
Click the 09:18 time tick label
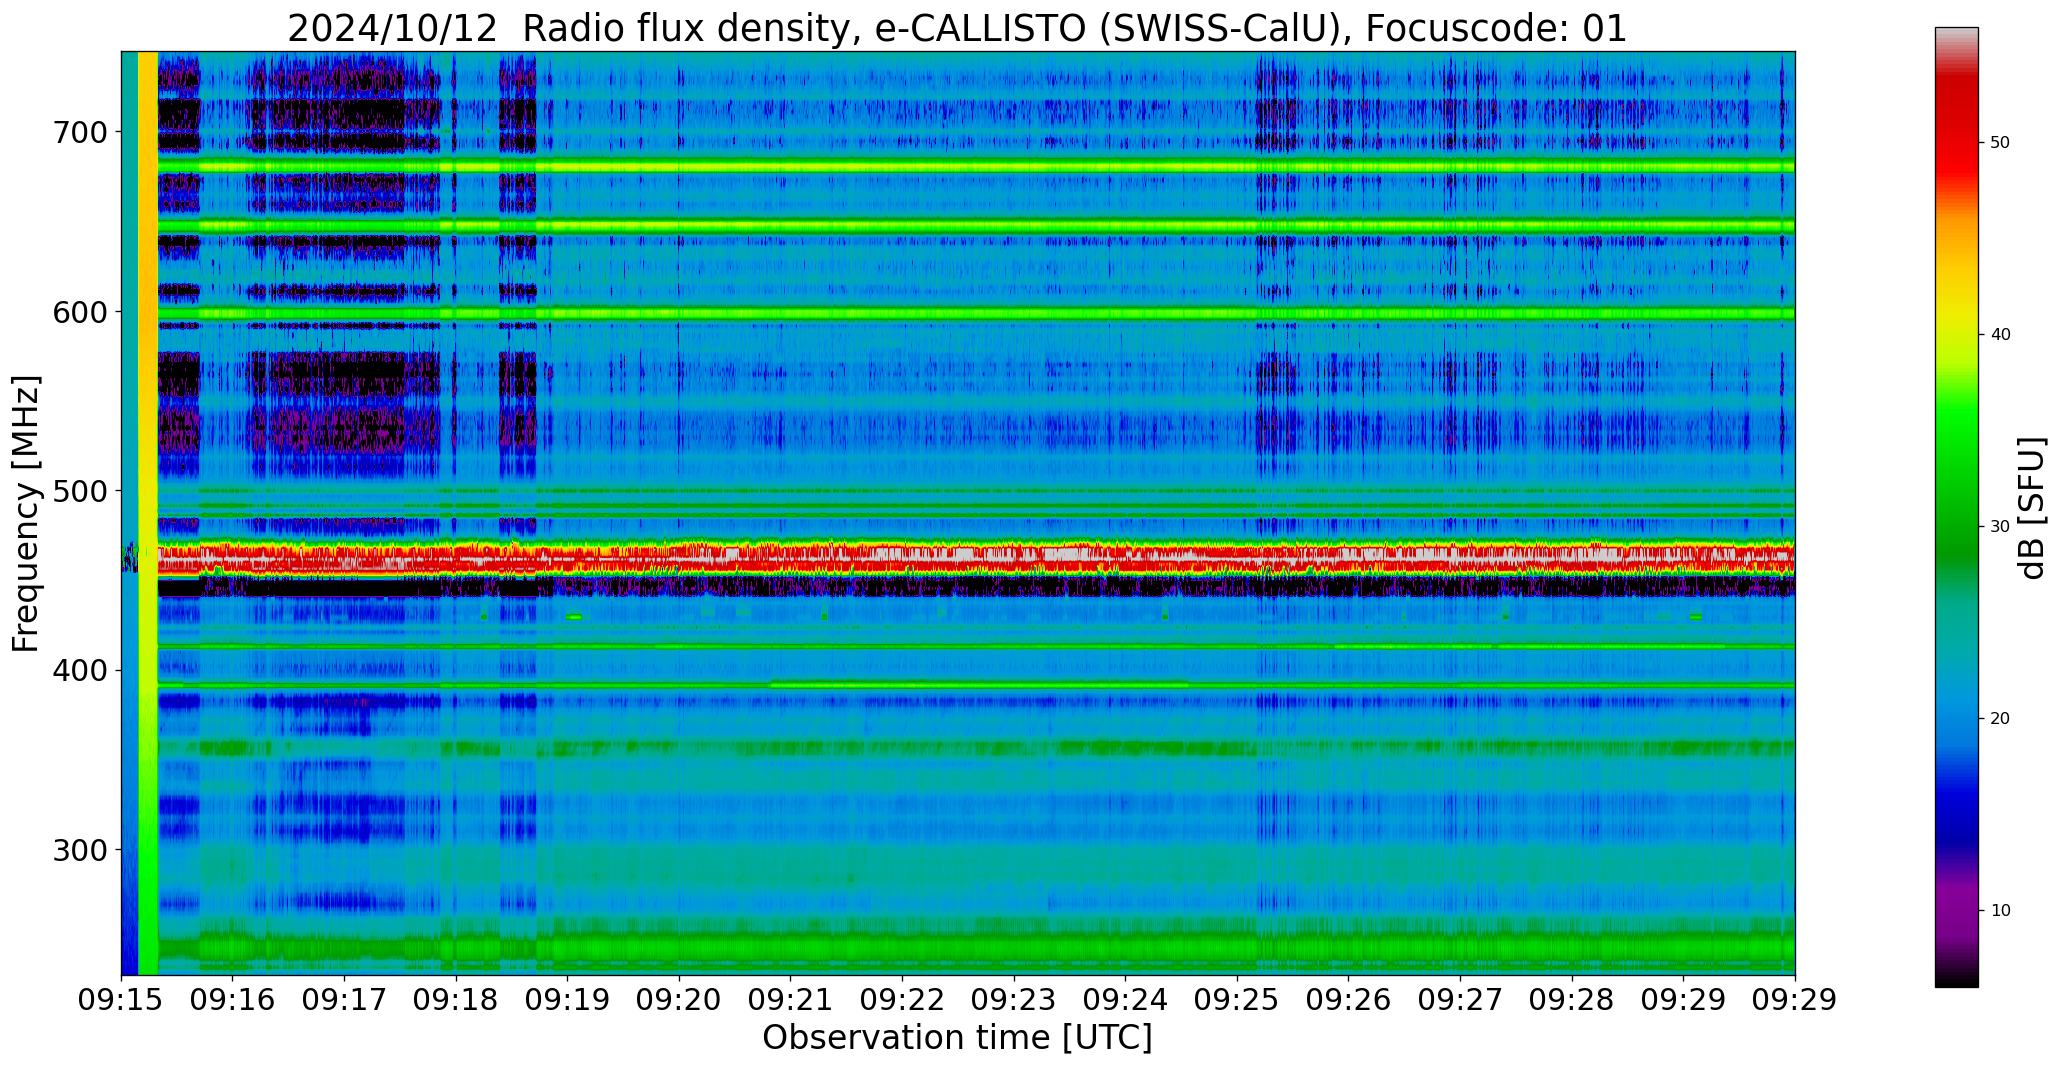pyautogui.click(x=456, y=1001)
